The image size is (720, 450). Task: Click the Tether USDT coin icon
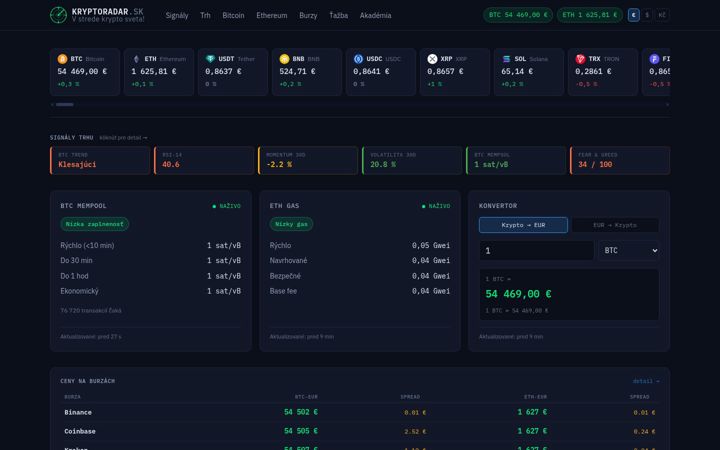pyautogui.click(x=210, y=59)
